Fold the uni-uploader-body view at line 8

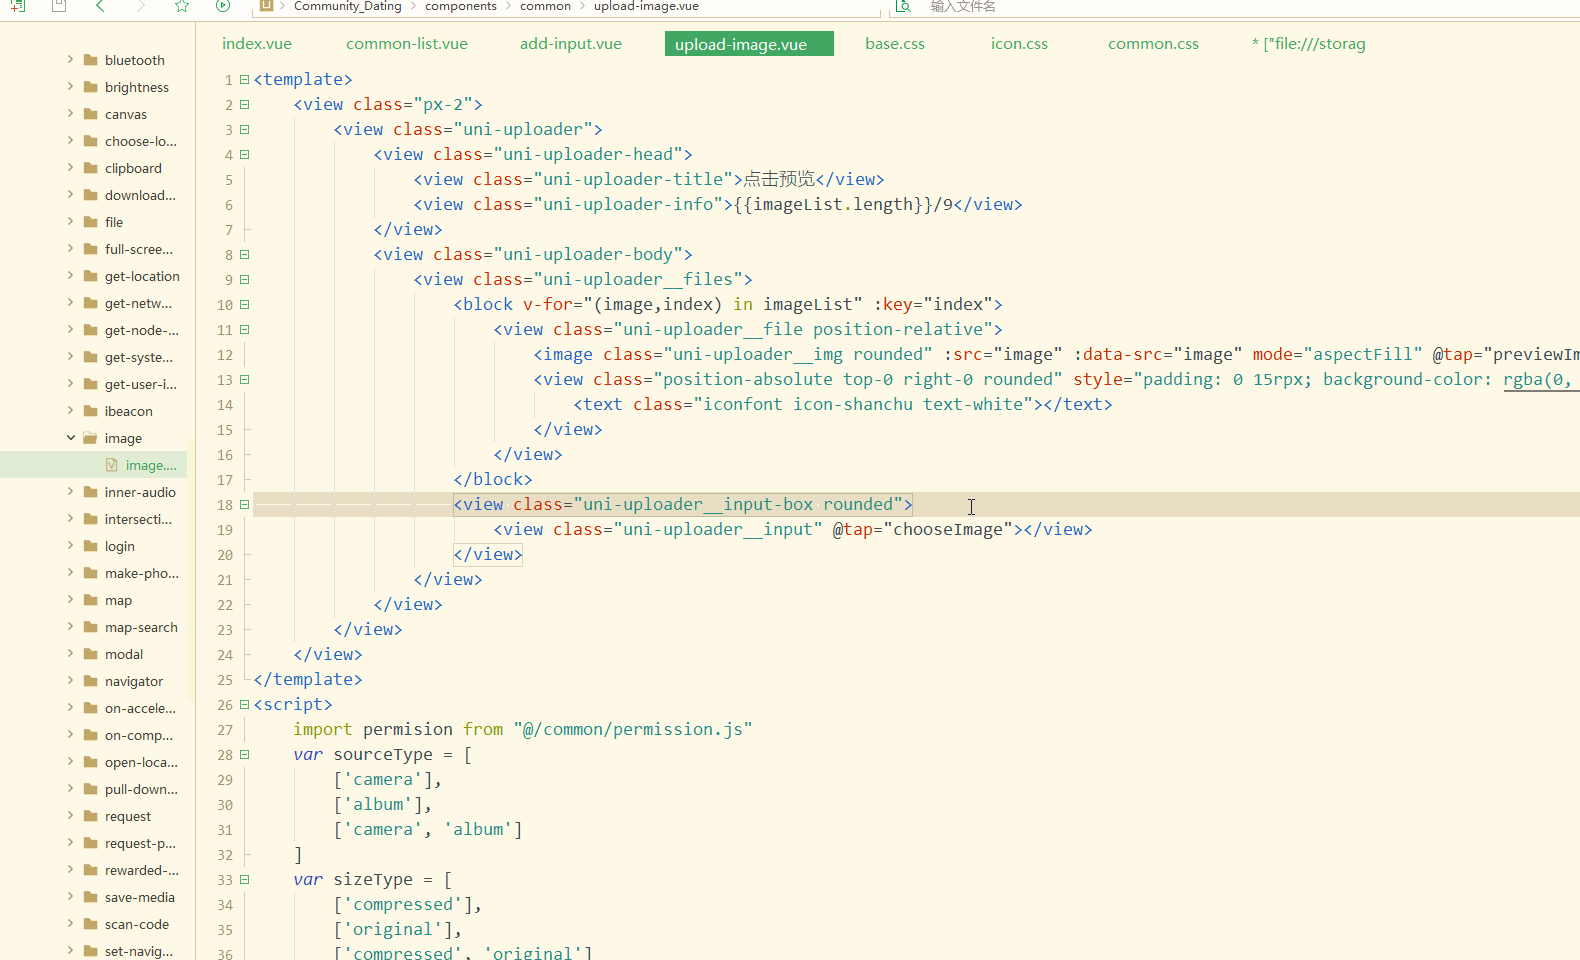[244, 254]
